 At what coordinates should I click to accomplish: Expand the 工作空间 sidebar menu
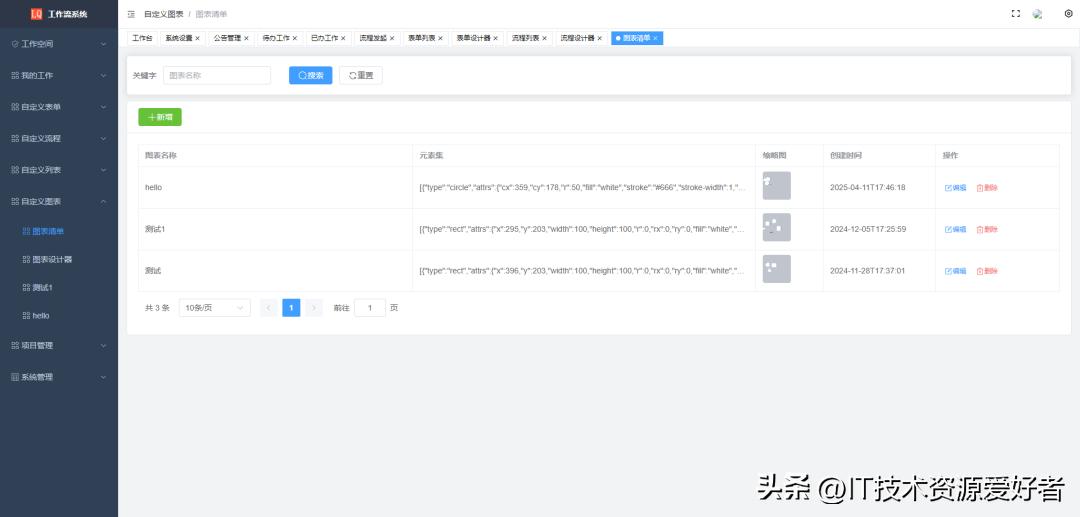coord(59,44)
